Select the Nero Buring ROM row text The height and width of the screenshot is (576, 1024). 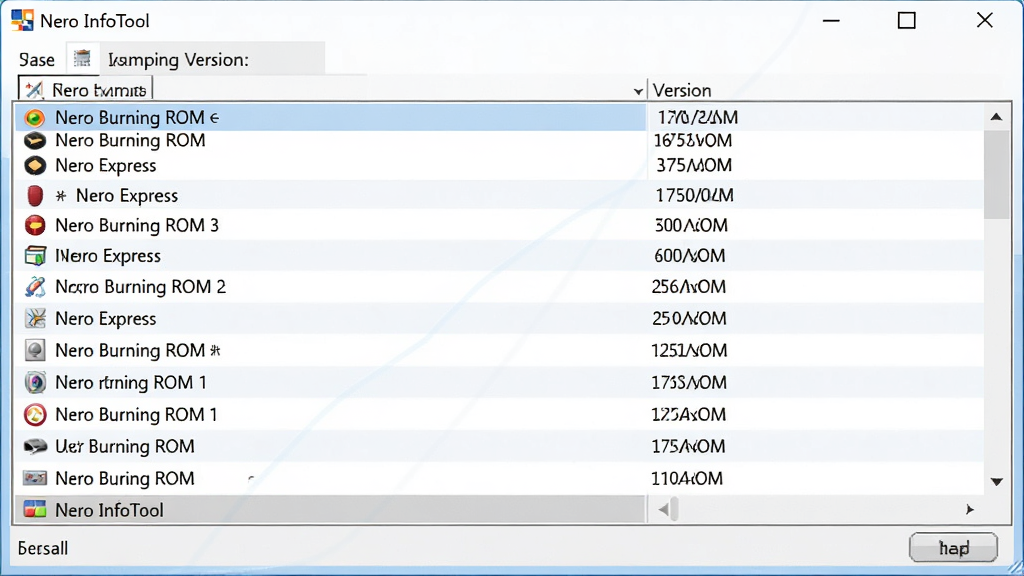125,478
